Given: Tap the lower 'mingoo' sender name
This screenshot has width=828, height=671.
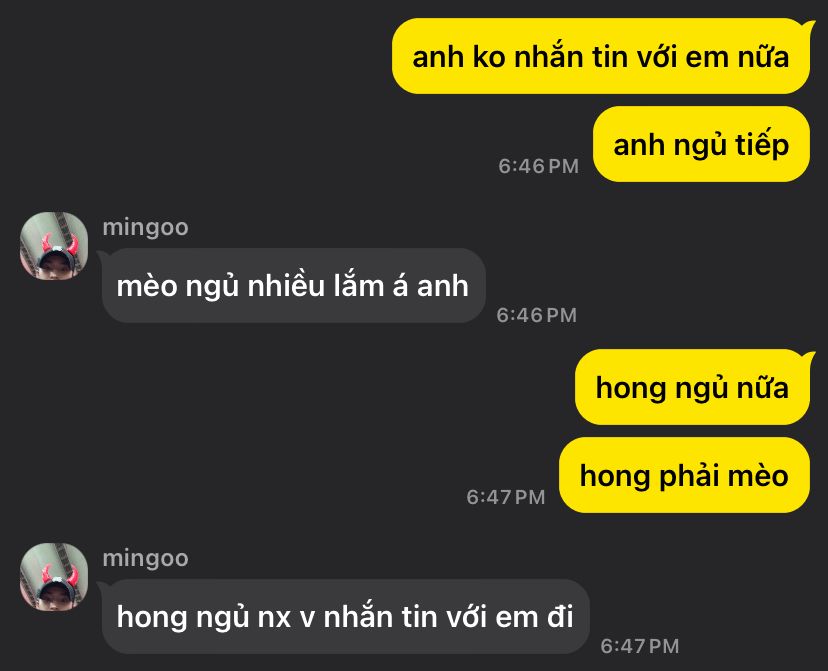Looking at the screenshot, I should point(146,559).
